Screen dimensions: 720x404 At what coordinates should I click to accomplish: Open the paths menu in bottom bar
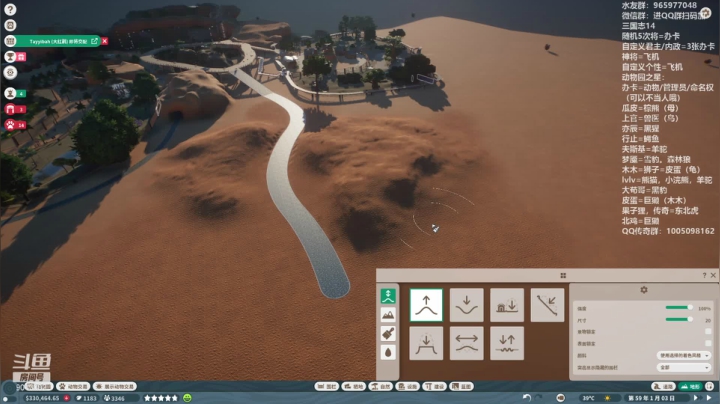click(353, 387)
